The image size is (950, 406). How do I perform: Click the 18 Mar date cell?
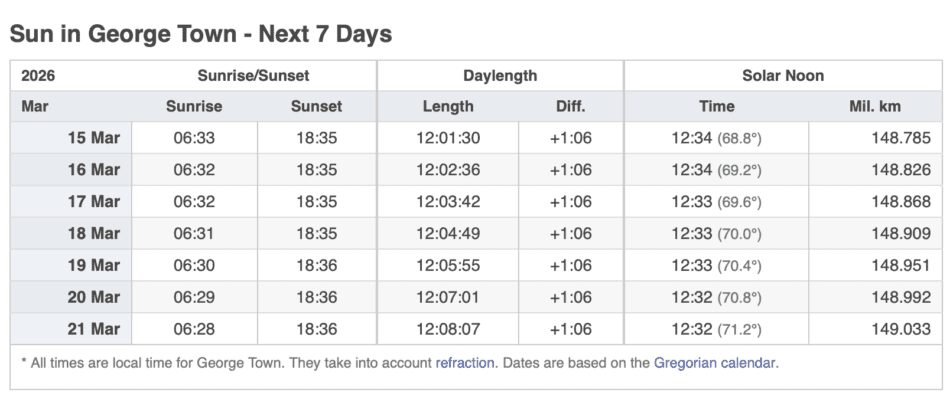(93, 234)
